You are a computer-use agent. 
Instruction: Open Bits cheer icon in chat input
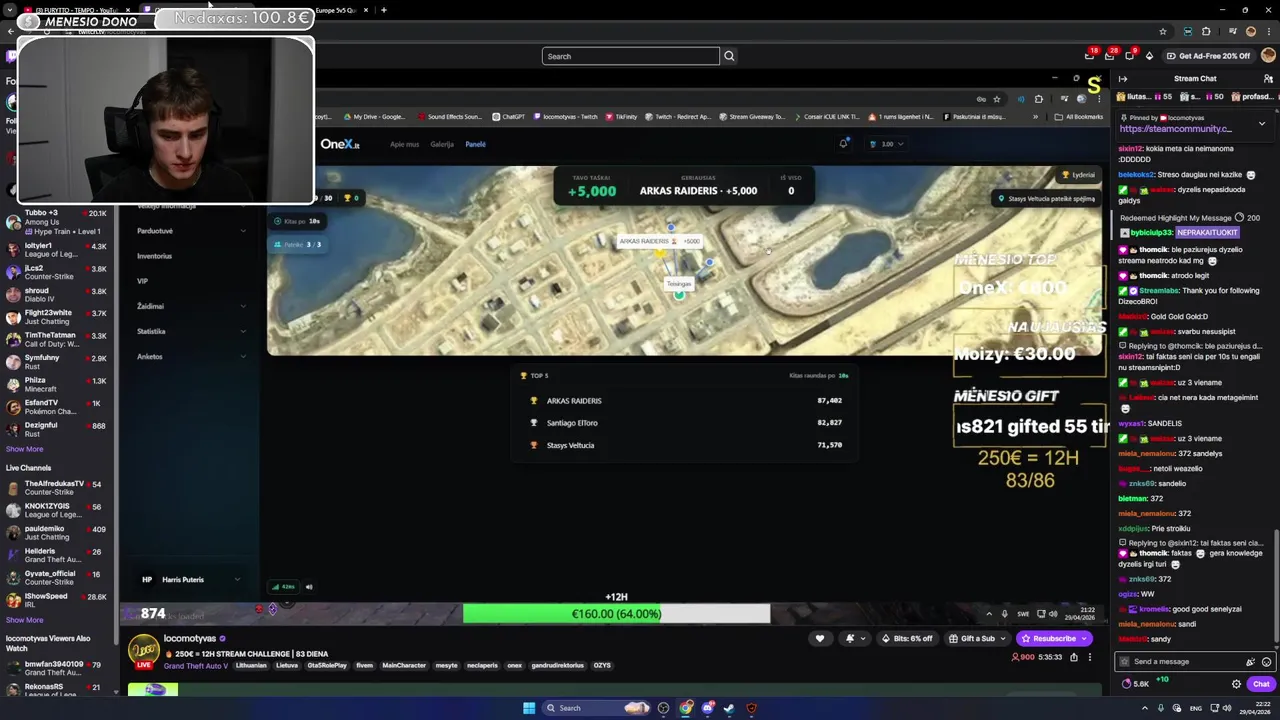click(x=1250, y=662)
